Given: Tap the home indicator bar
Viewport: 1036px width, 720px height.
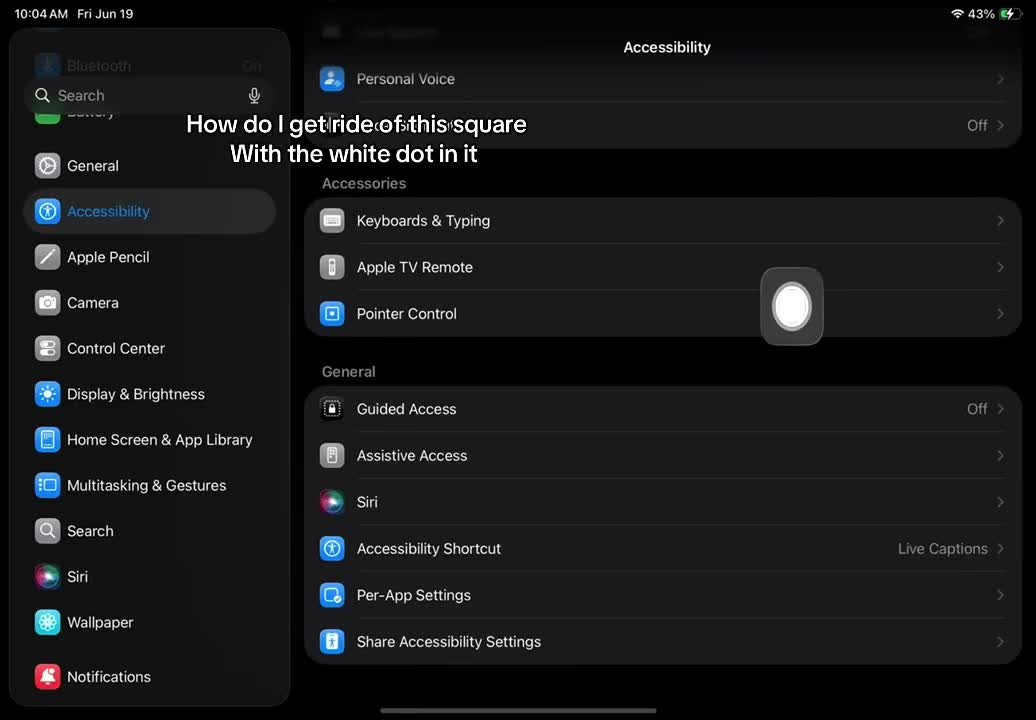Looking at the screenshot, I should click(518, 711).
